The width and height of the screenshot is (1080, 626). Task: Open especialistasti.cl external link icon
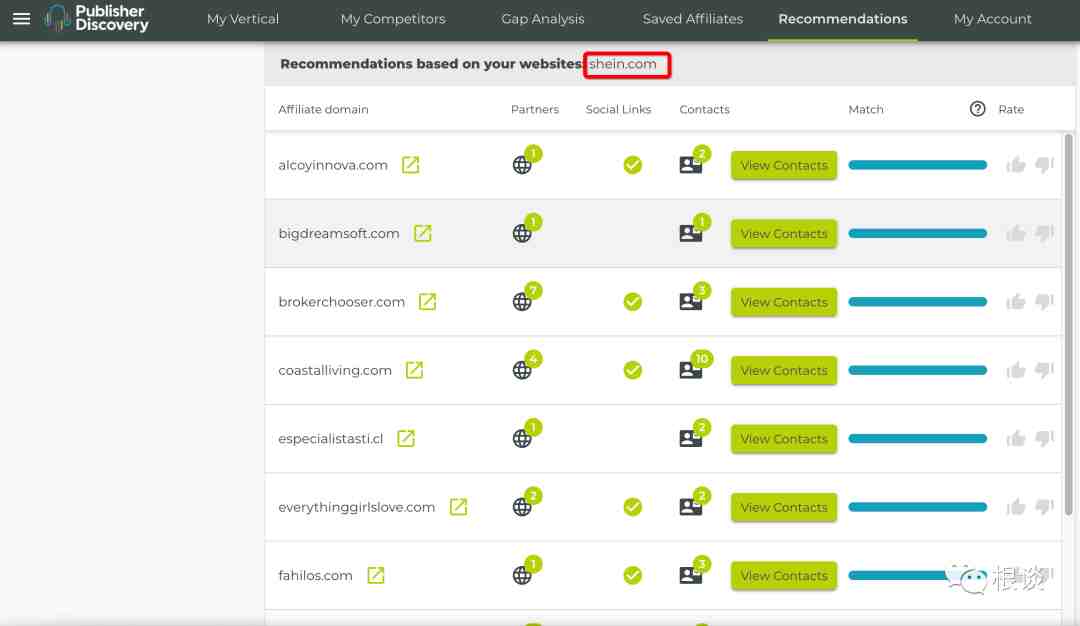click(x=406, y=439)
